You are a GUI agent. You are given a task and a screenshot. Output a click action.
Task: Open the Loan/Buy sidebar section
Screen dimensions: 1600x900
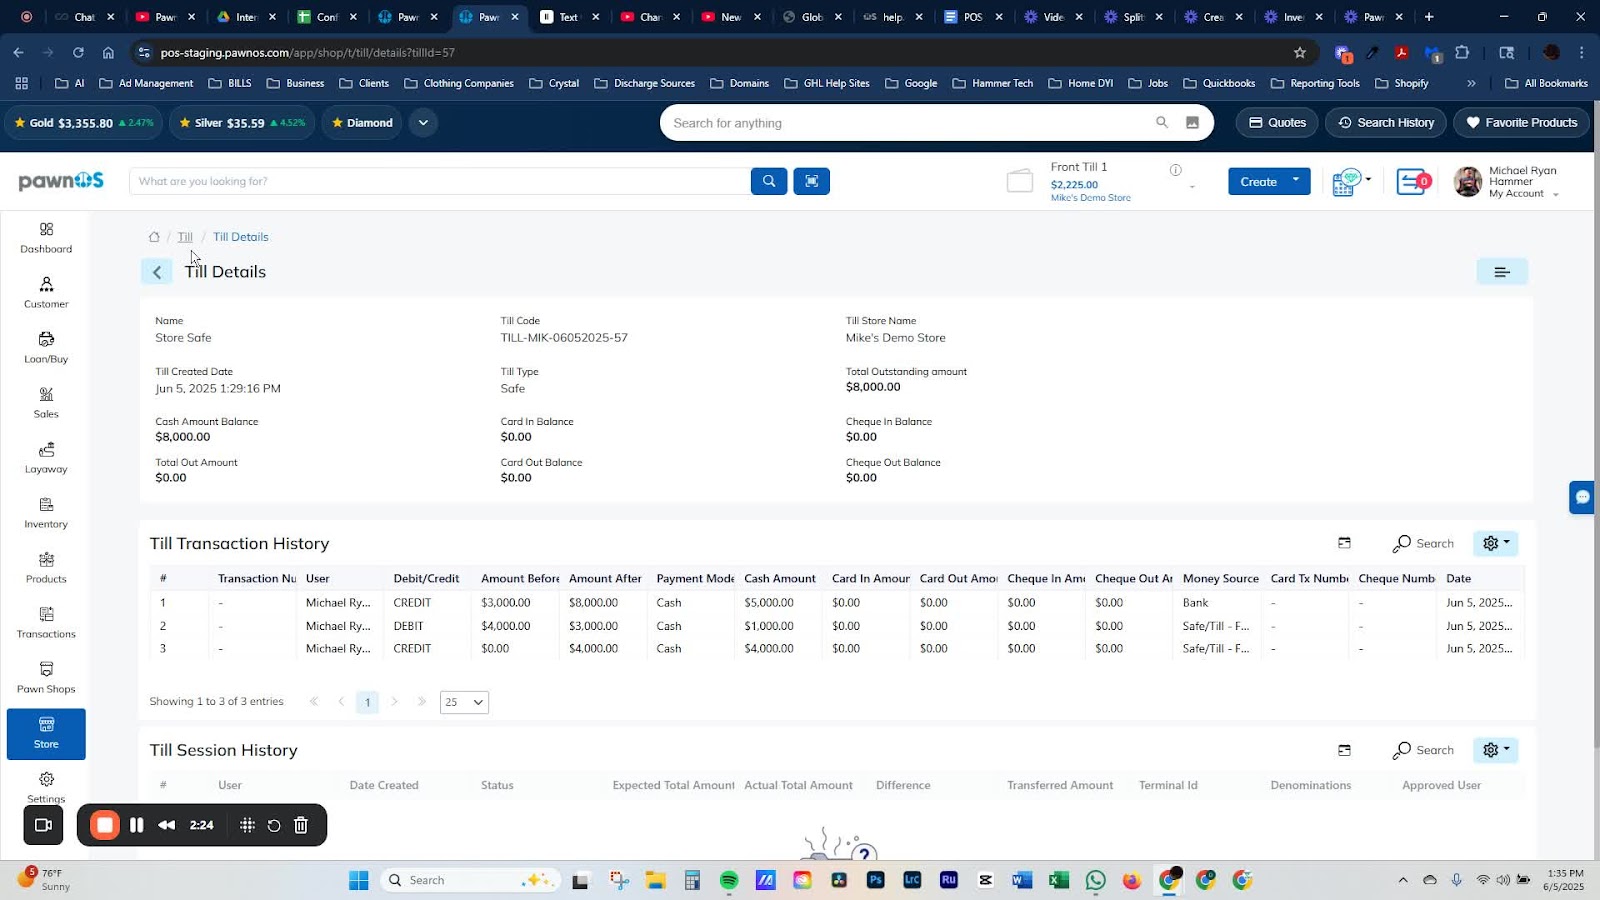[46, 348]
